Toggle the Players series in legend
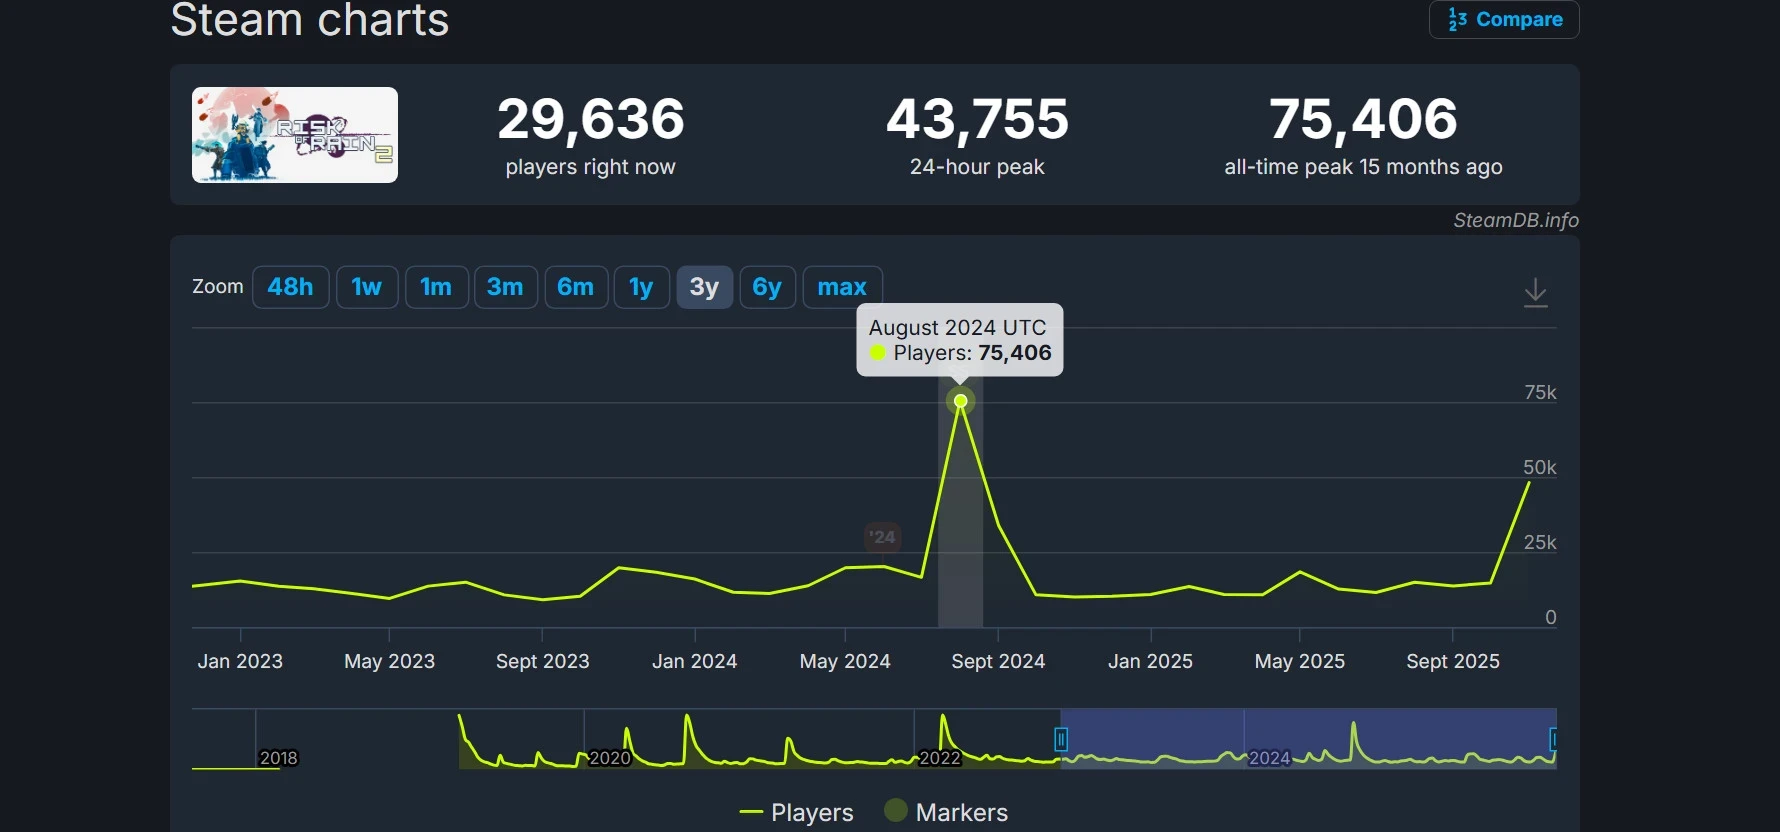This screenshot has width=1780, height=832. (797, 812)
